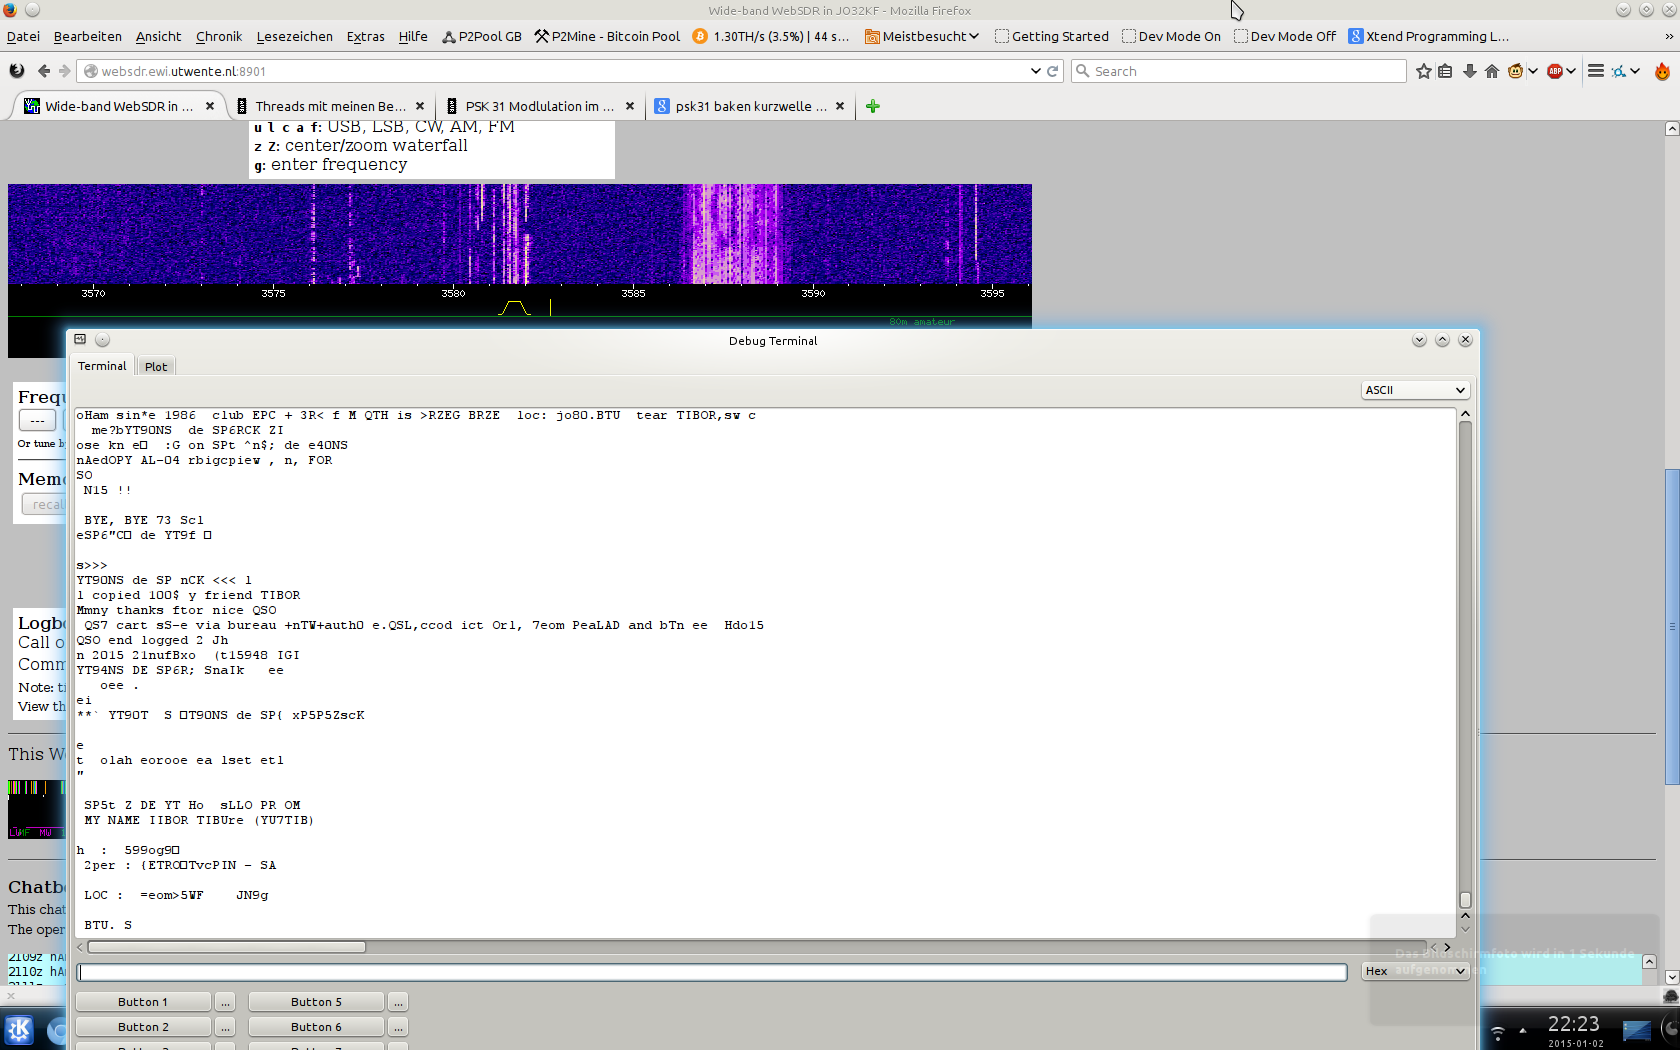The width and height of the screenshot is (1680, 1050).
Task: Open the Firefox downloads arrow
Action: click(x=1469, y=71)
